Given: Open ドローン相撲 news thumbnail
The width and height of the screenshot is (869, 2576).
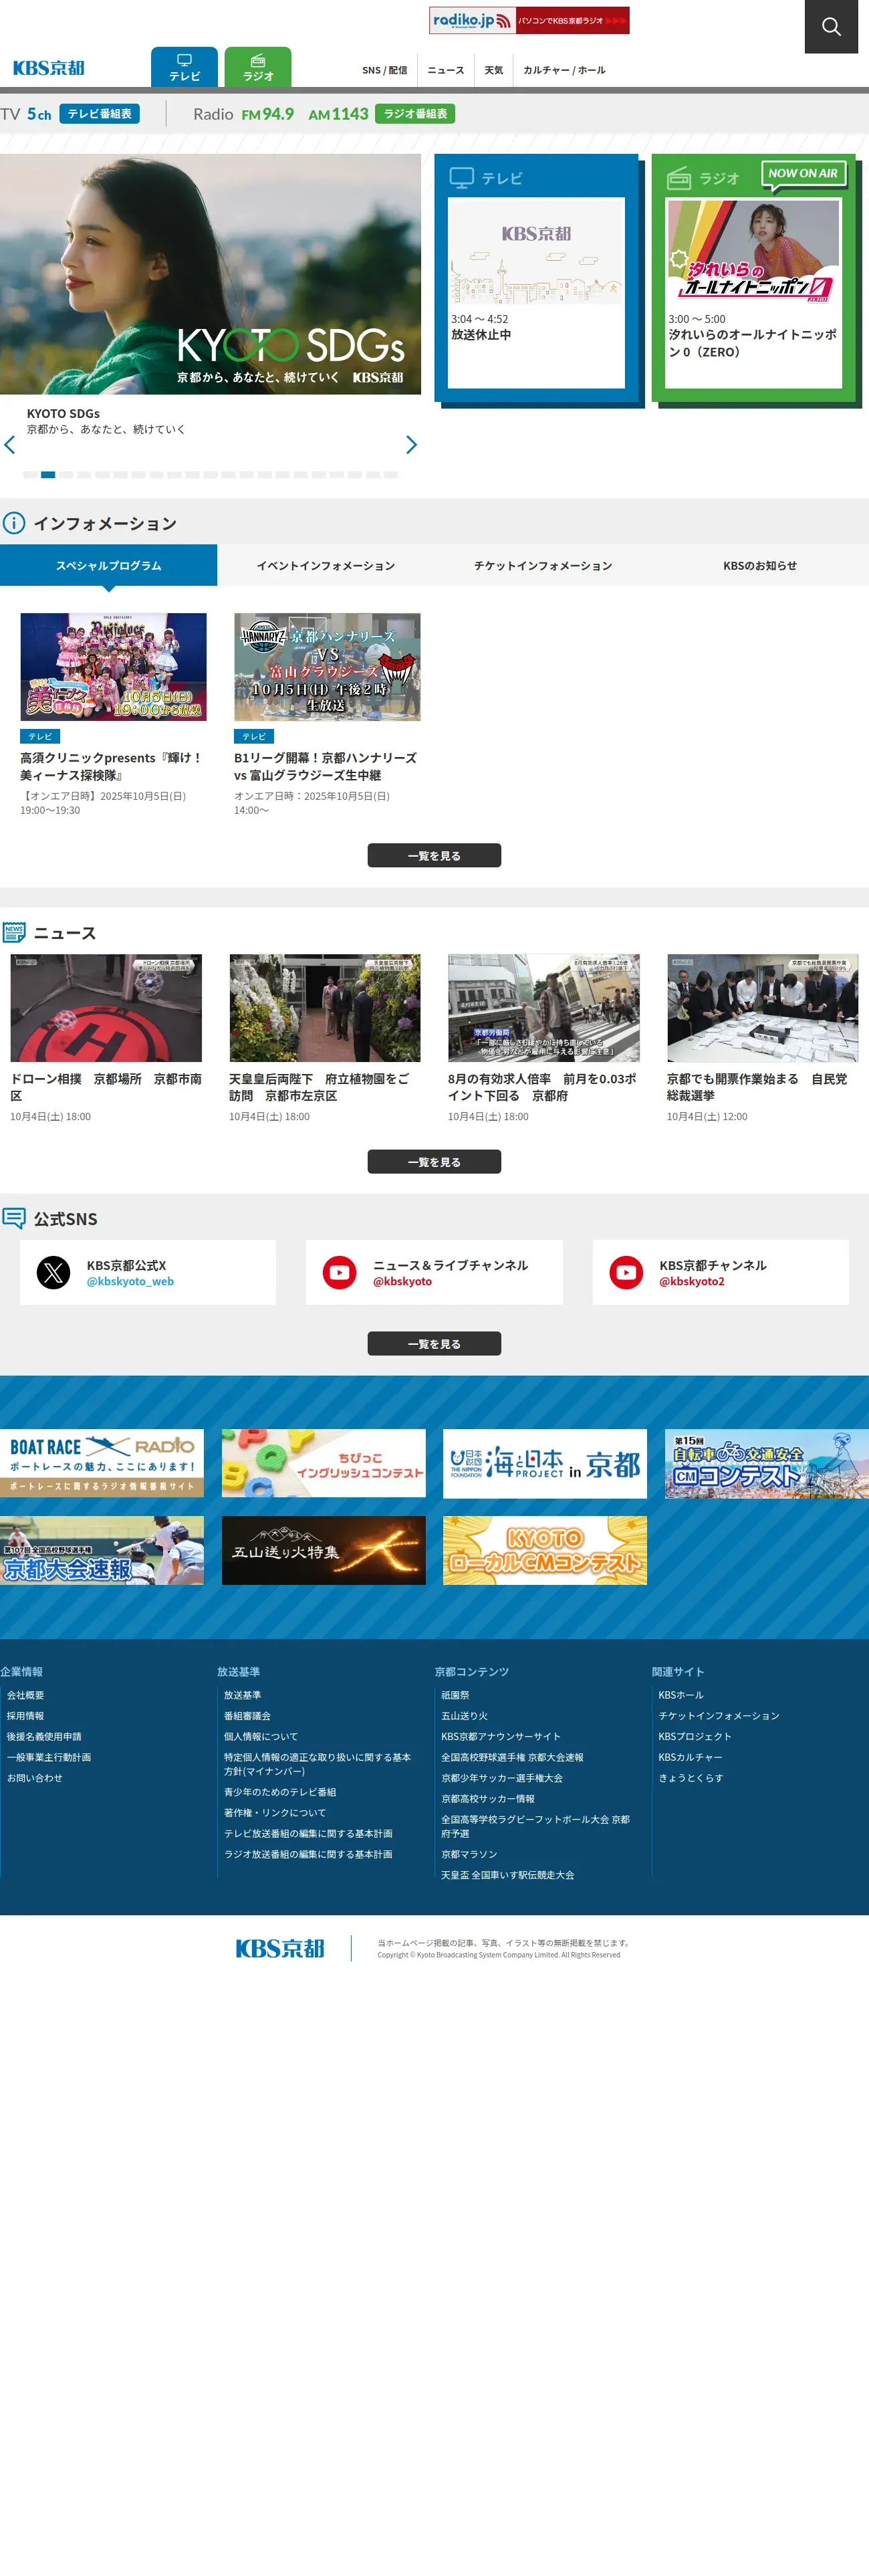Looking at the screenshot, I should 106,1008.
